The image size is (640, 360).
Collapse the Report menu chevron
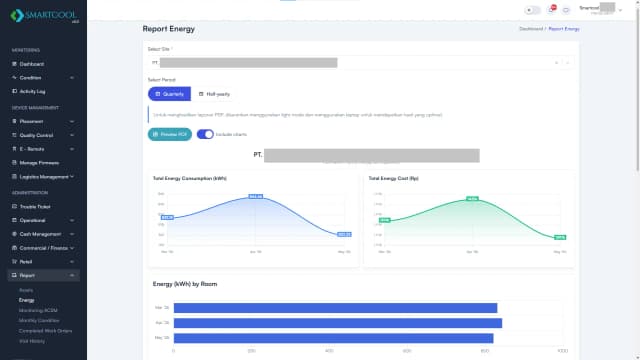(x=72, y=276)
